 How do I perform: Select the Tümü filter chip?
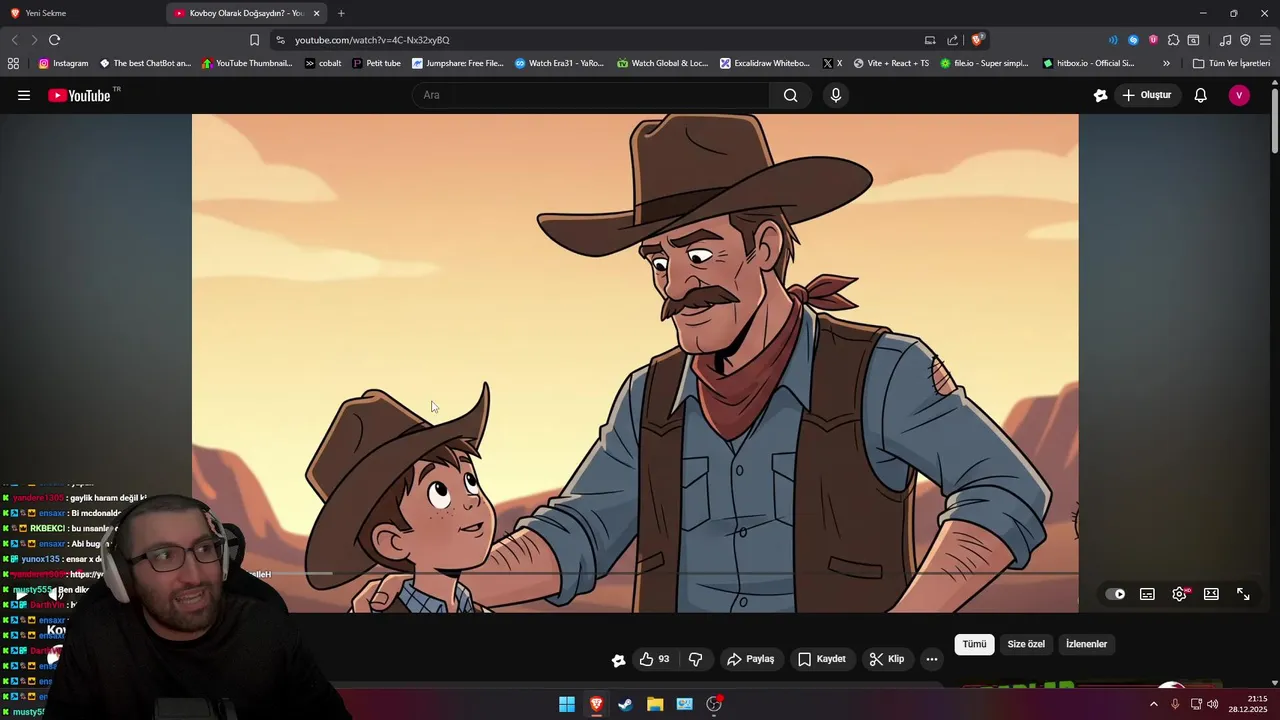tap(974, 644)
